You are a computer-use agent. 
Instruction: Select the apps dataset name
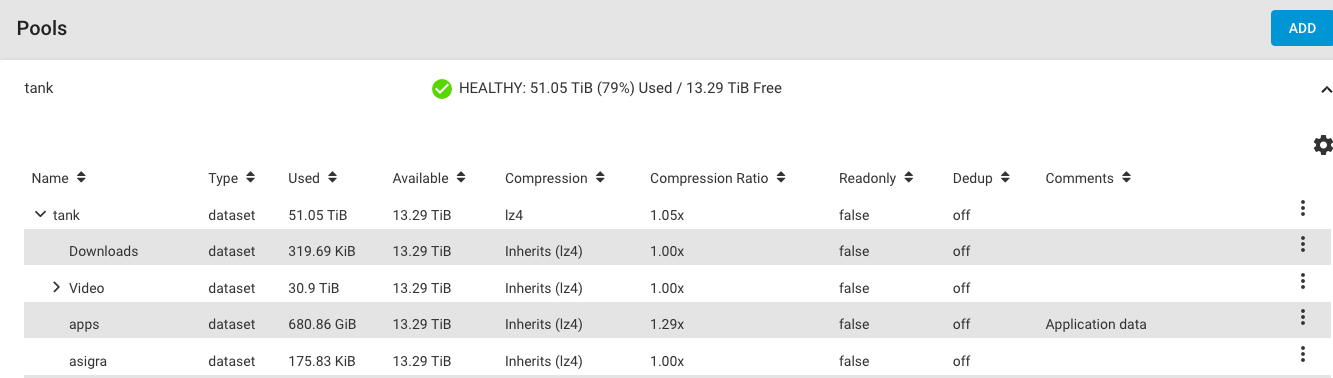click(84, 324)
